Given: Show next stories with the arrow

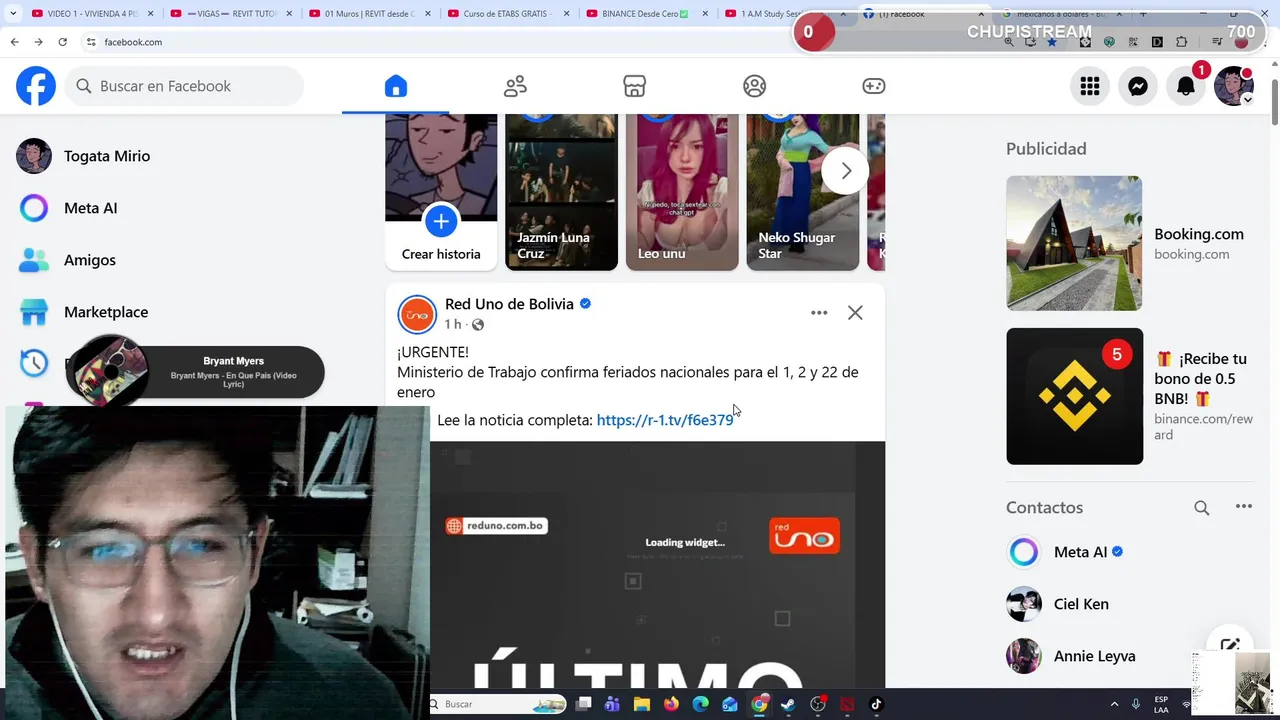Looking at the screenshot, I should (x=846, y=171).
